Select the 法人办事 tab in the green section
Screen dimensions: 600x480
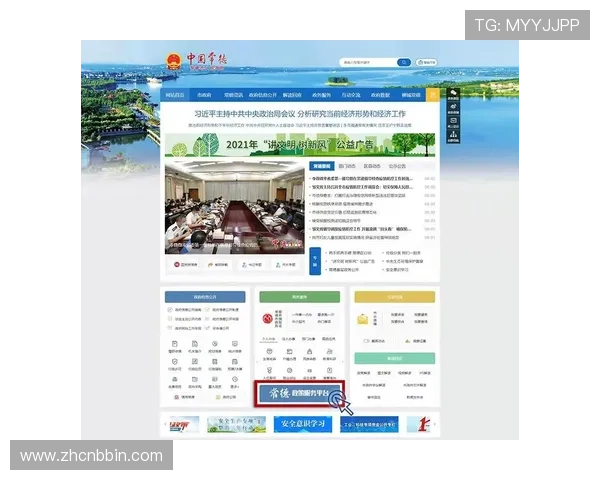pos(289,339)
